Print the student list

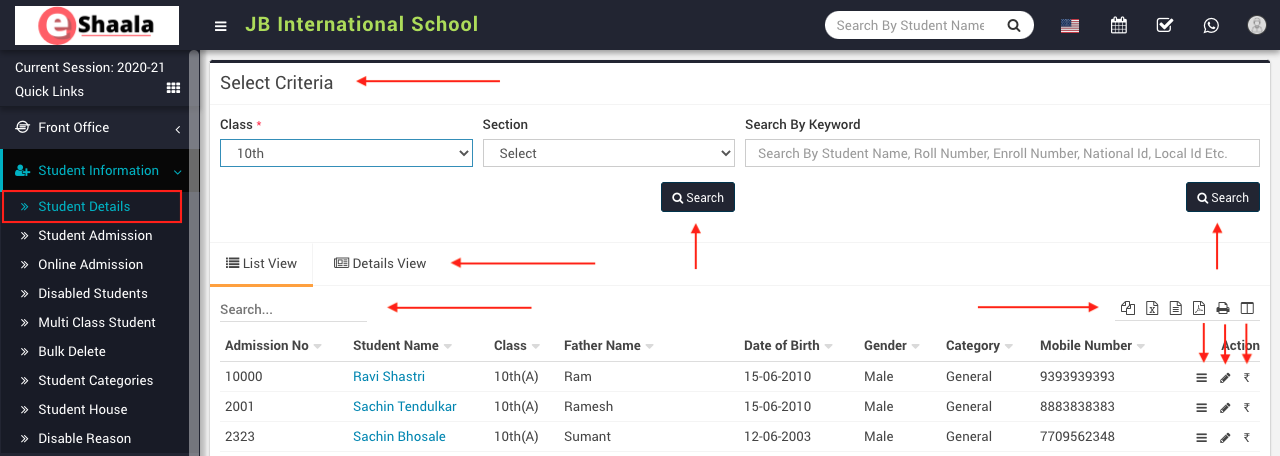(1222, 308)
